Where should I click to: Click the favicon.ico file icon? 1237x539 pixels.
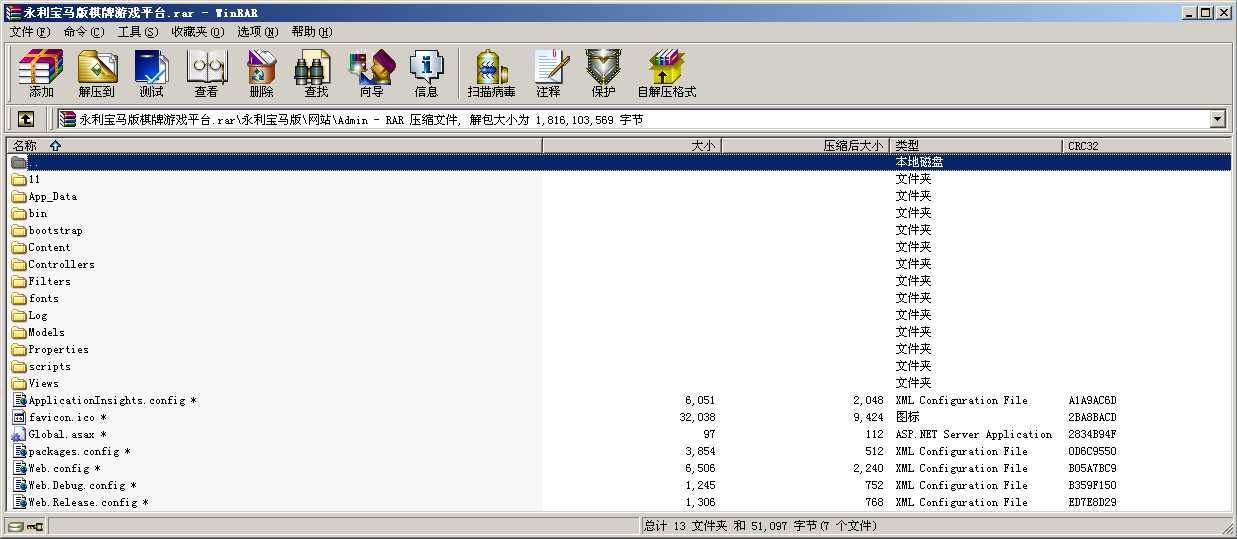(x=19, y=417)
